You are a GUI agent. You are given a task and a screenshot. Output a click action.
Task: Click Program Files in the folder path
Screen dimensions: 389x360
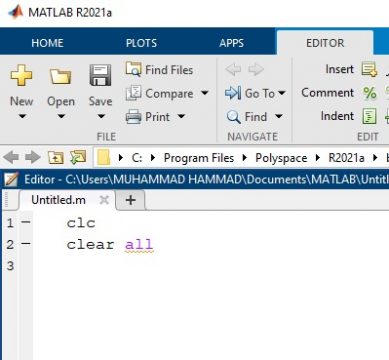pyautogui.click(x=199, y=158)
